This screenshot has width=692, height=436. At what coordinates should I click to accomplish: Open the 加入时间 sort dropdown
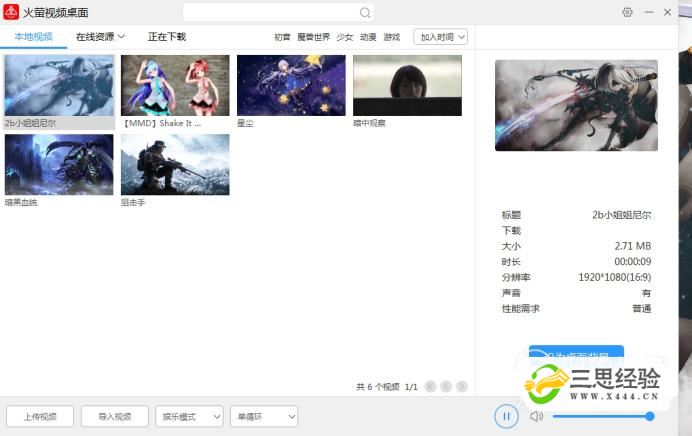[441, 37]
